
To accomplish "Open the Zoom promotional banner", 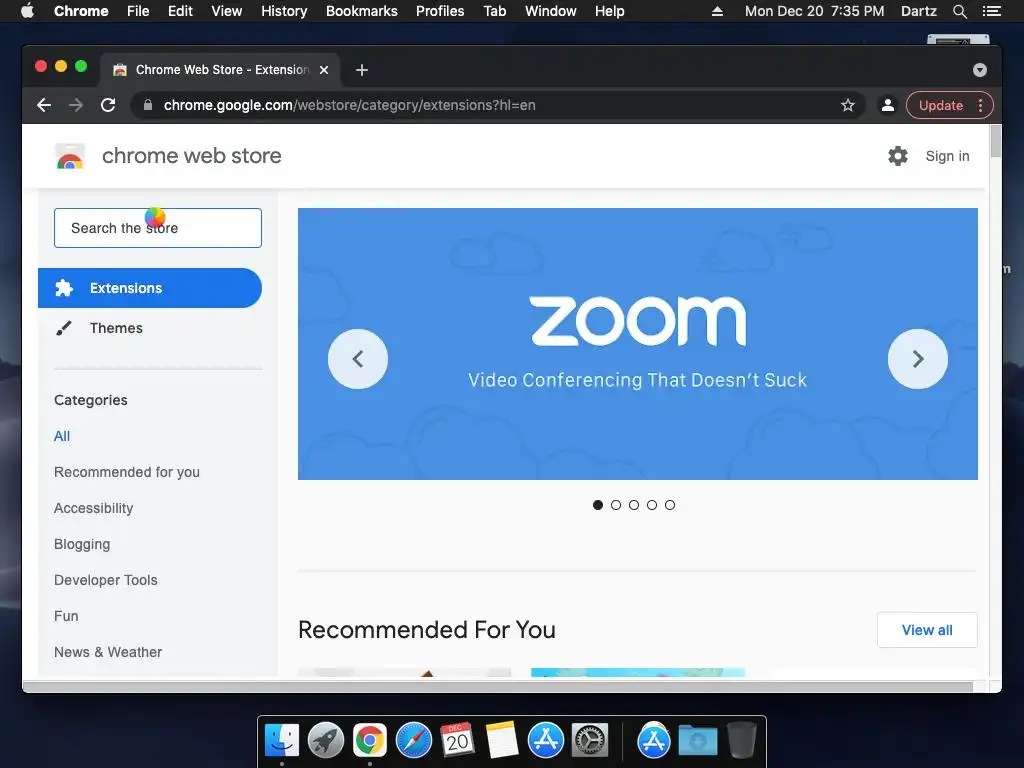I will pyautogui.click(x=637, y=344).
